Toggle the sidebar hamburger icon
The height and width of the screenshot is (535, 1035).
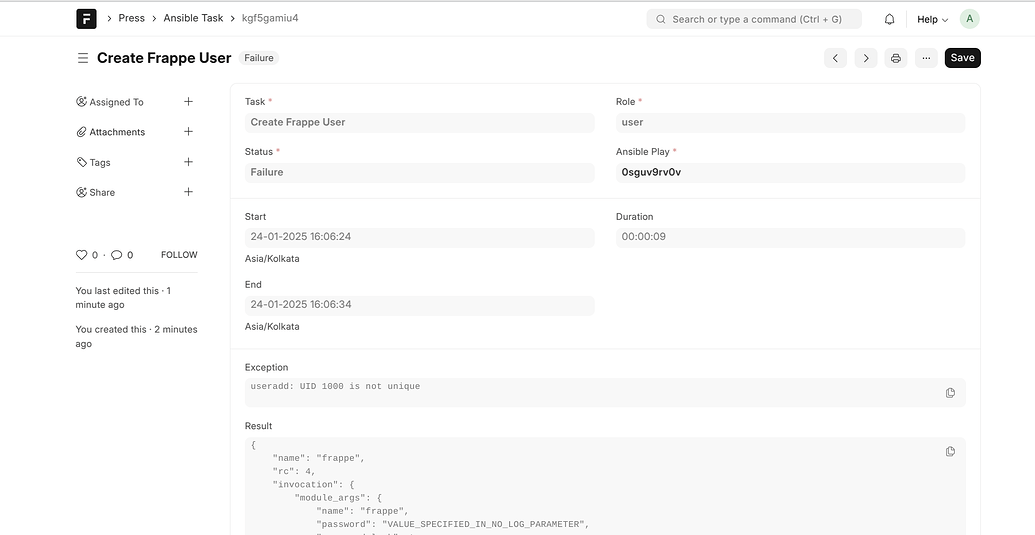click(83, 58)
